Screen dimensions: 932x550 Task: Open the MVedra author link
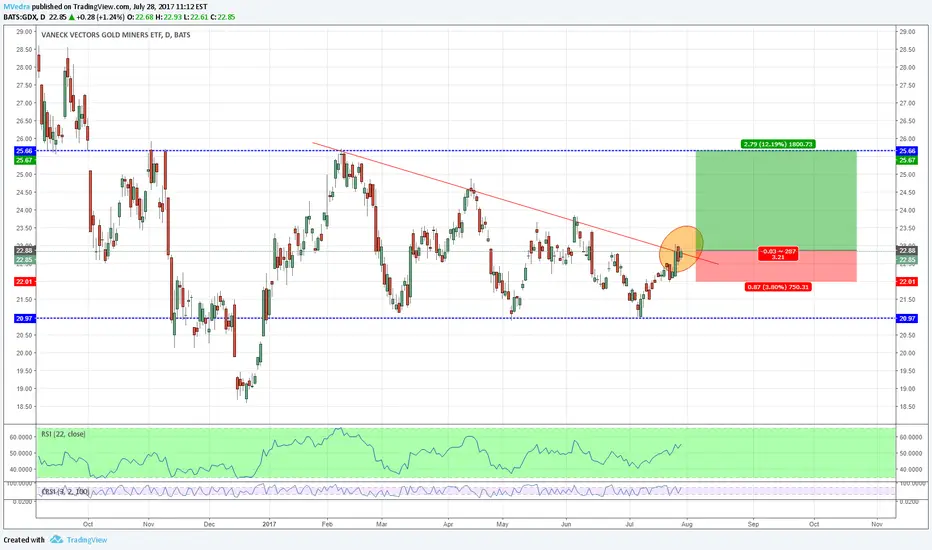coord(17,7)
